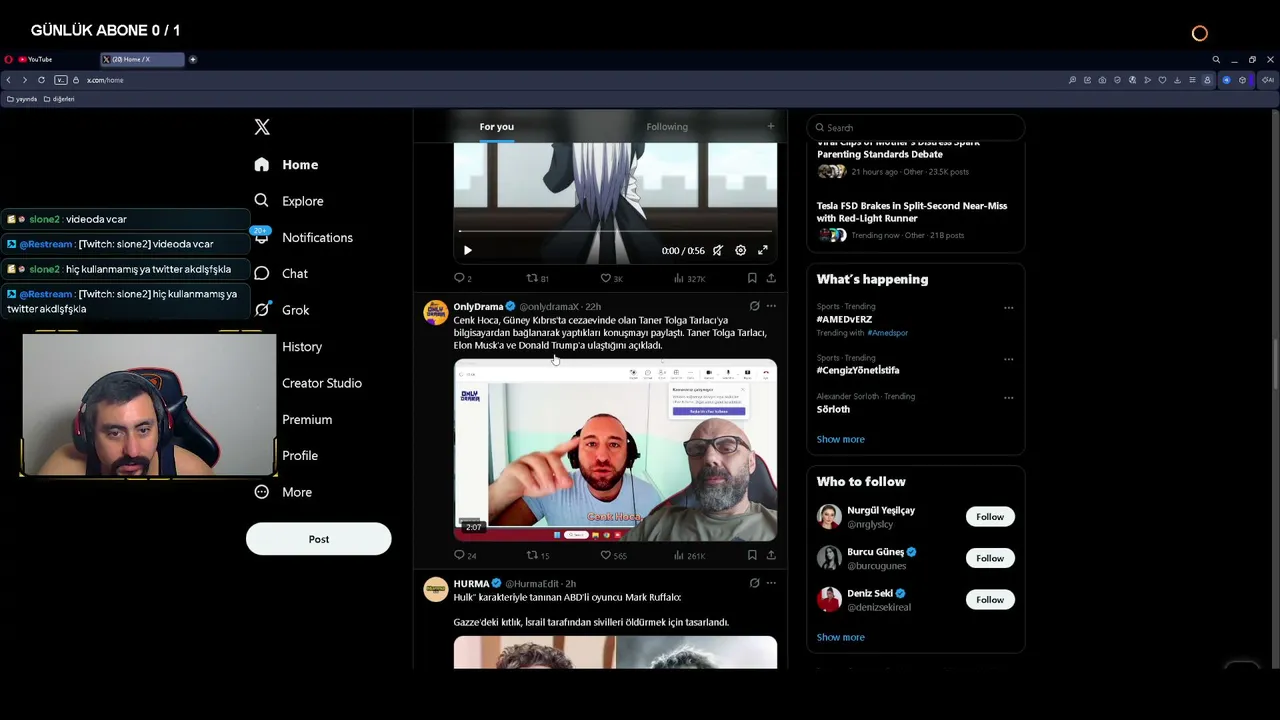Open the diğerleri bookmarks folder

click(x=59, y=99)
